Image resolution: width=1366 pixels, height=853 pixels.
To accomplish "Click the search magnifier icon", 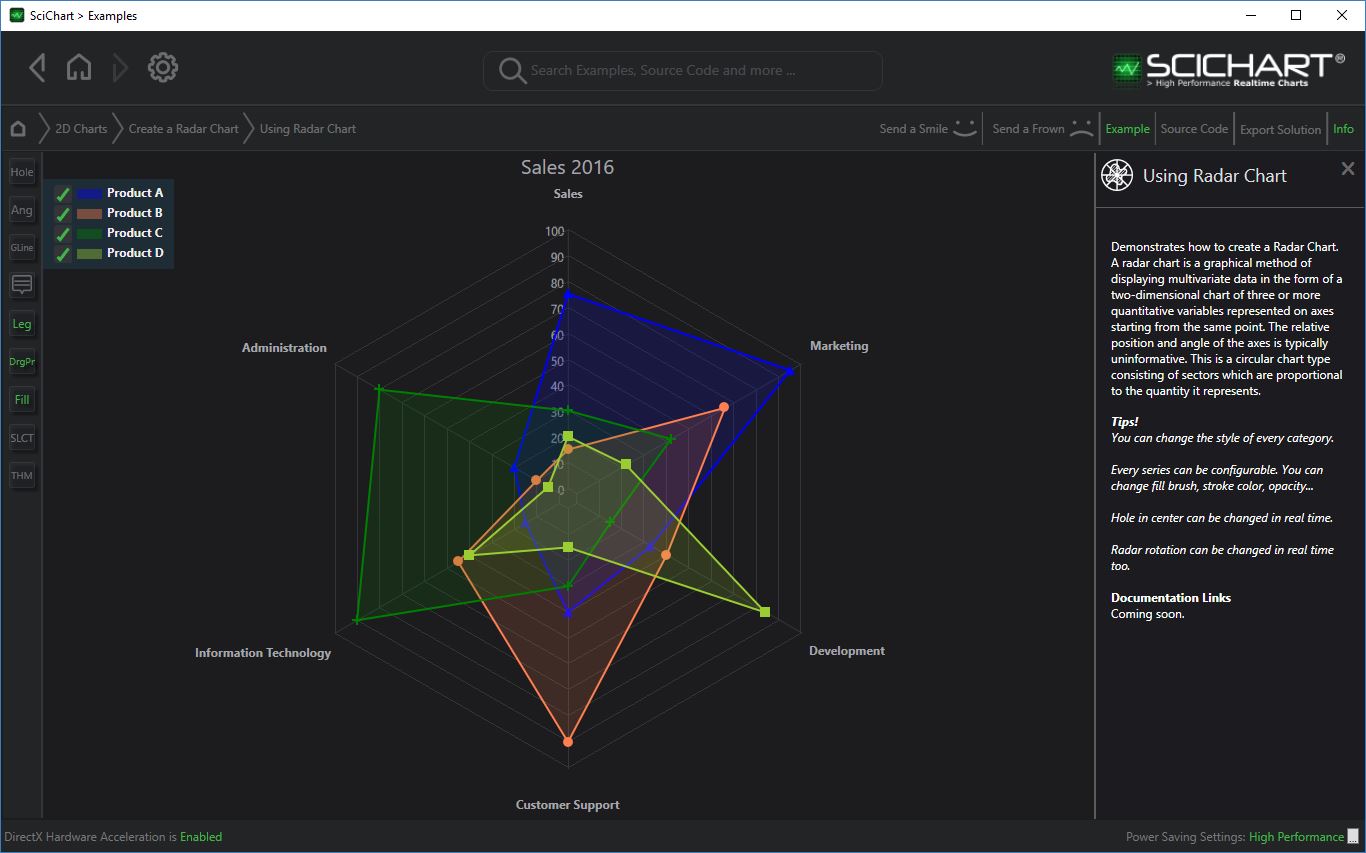I will (512, 71).
